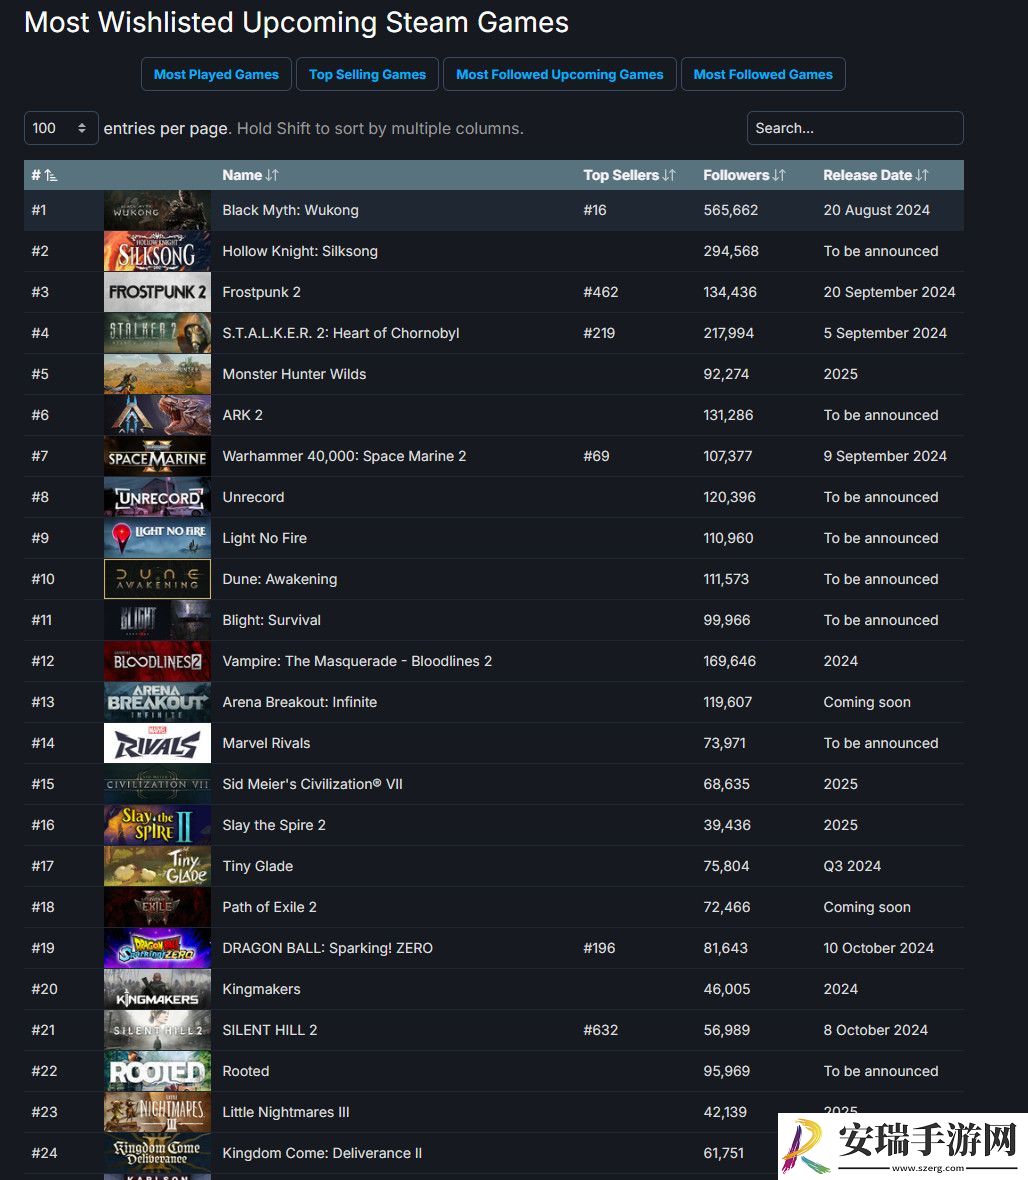
Task: Open S.T.A.L.K.E.R. 2 thumbnail image
Action: click(x=157, y=333)
